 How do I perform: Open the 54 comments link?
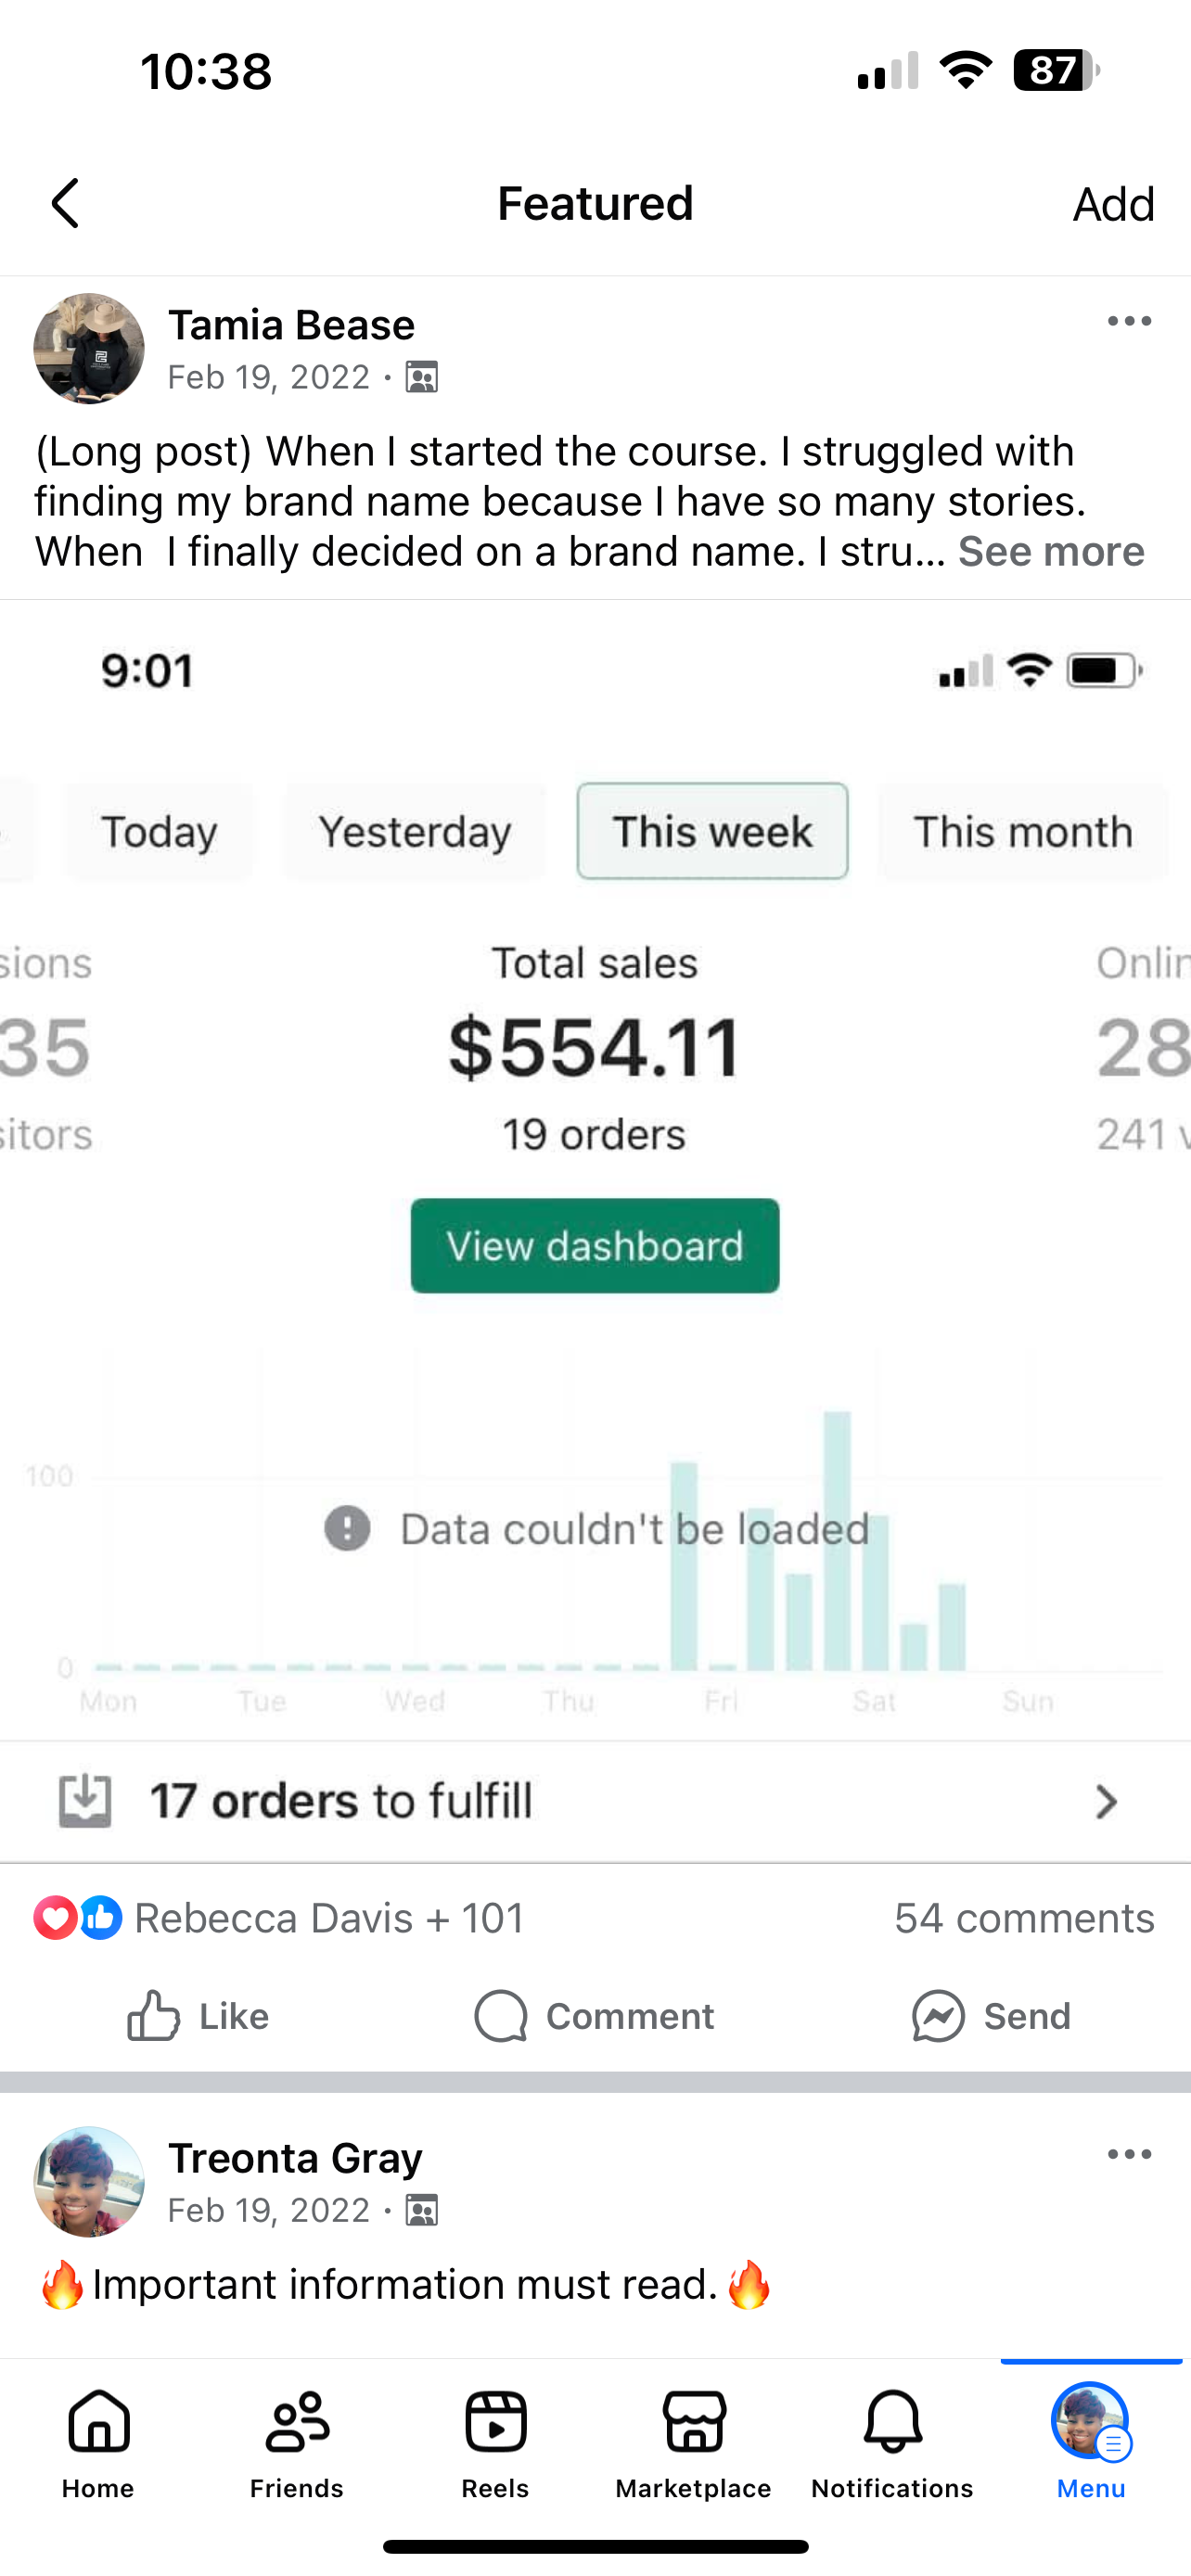pos(1024,1918)
